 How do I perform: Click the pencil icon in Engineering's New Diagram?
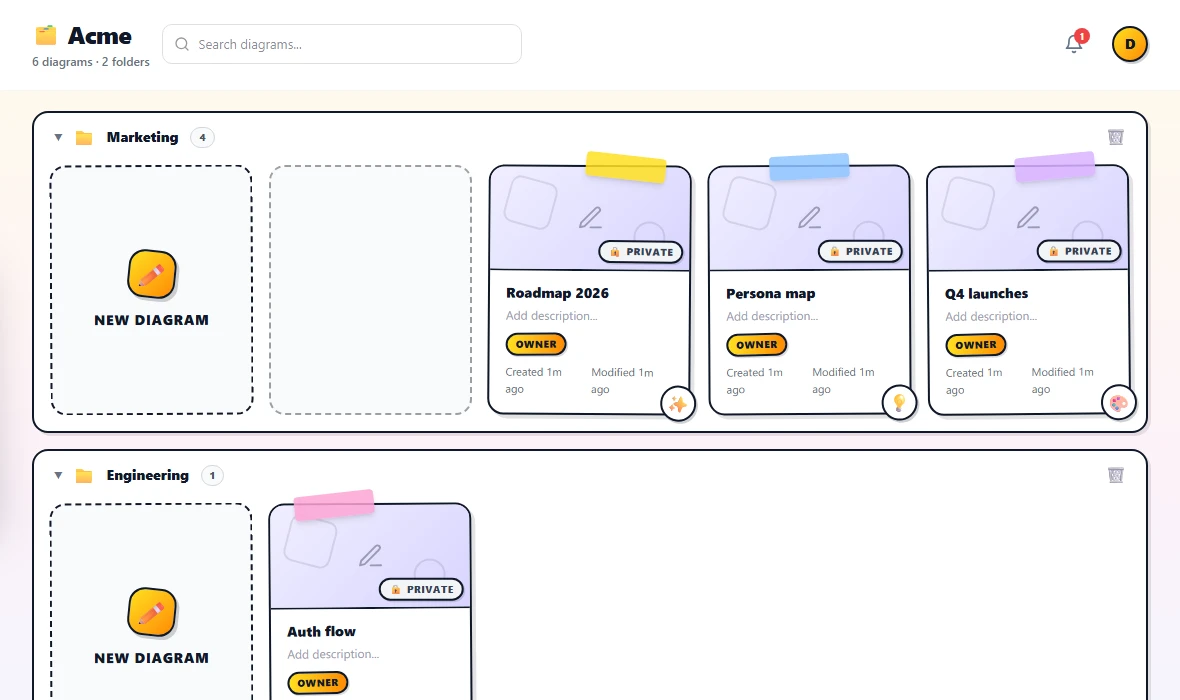coord(151,612)
